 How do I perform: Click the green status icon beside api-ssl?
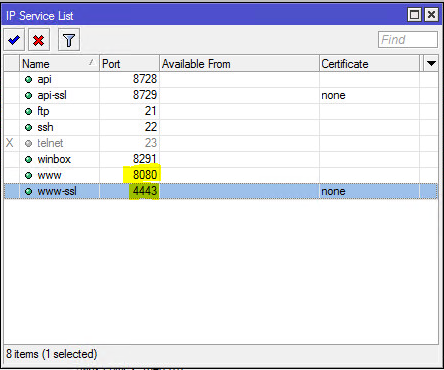click(x=29, y=96)
